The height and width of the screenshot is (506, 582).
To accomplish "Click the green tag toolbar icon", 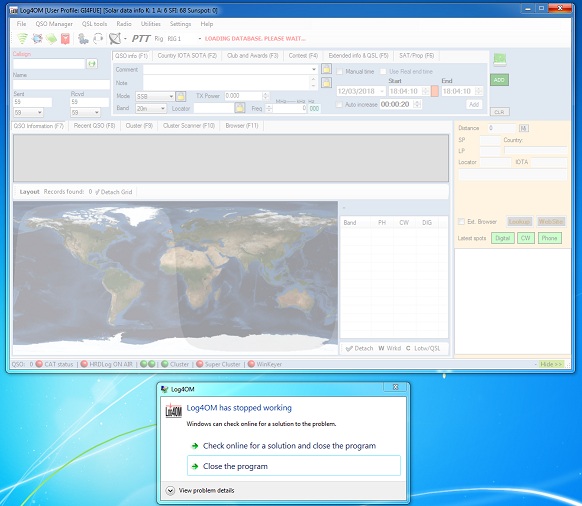I will 51,38.
